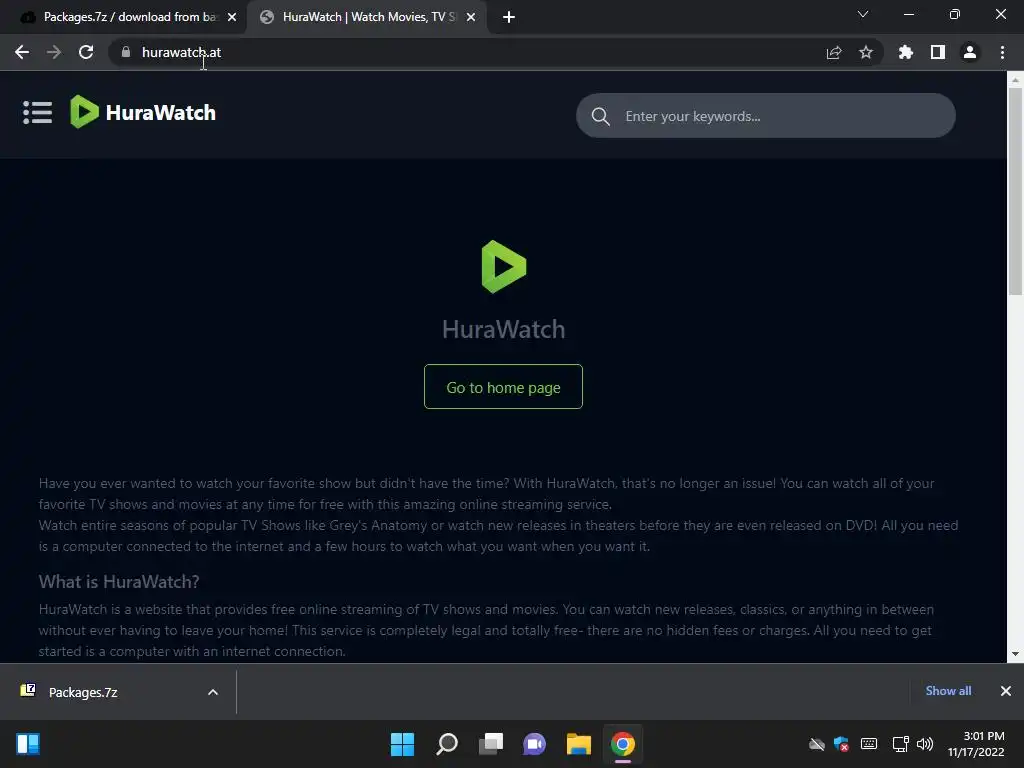The height and width of the screenshot is (768, 1024).
Task: Select the HuraWatch tab
Action: click(366, 17)
